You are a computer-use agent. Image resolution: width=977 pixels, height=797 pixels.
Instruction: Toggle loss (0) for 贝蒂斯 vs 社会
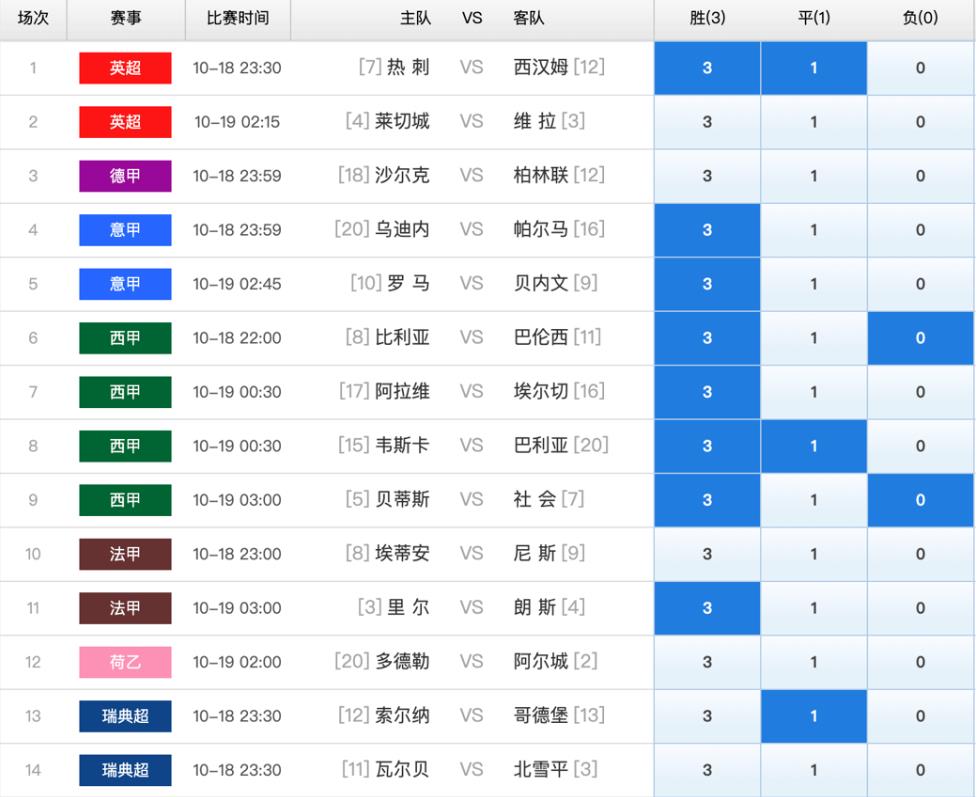pos(920,500)
